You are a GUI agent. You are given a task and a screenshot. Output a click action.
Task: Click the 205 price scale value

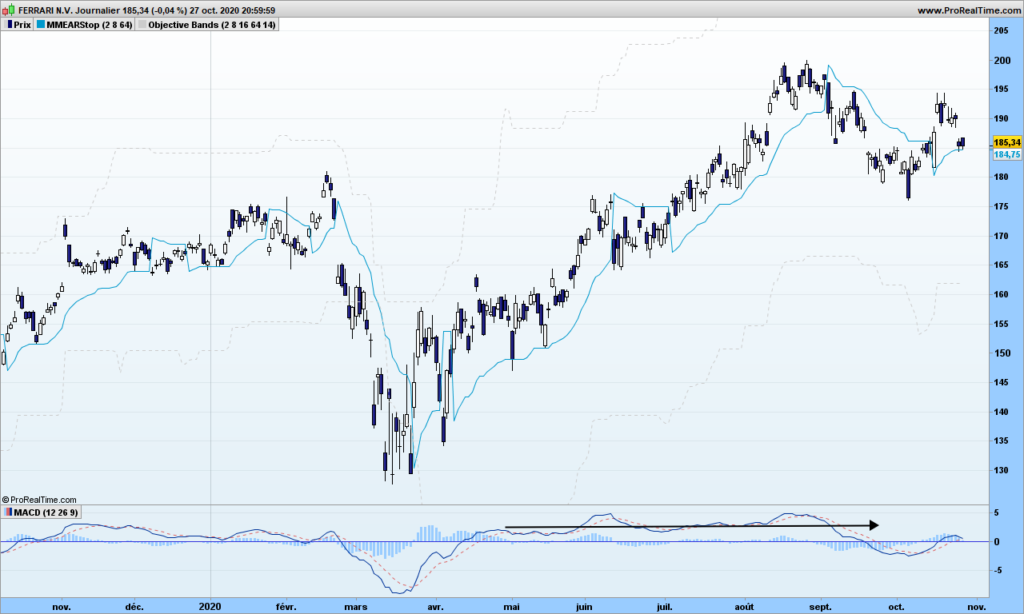(1000, 31)
